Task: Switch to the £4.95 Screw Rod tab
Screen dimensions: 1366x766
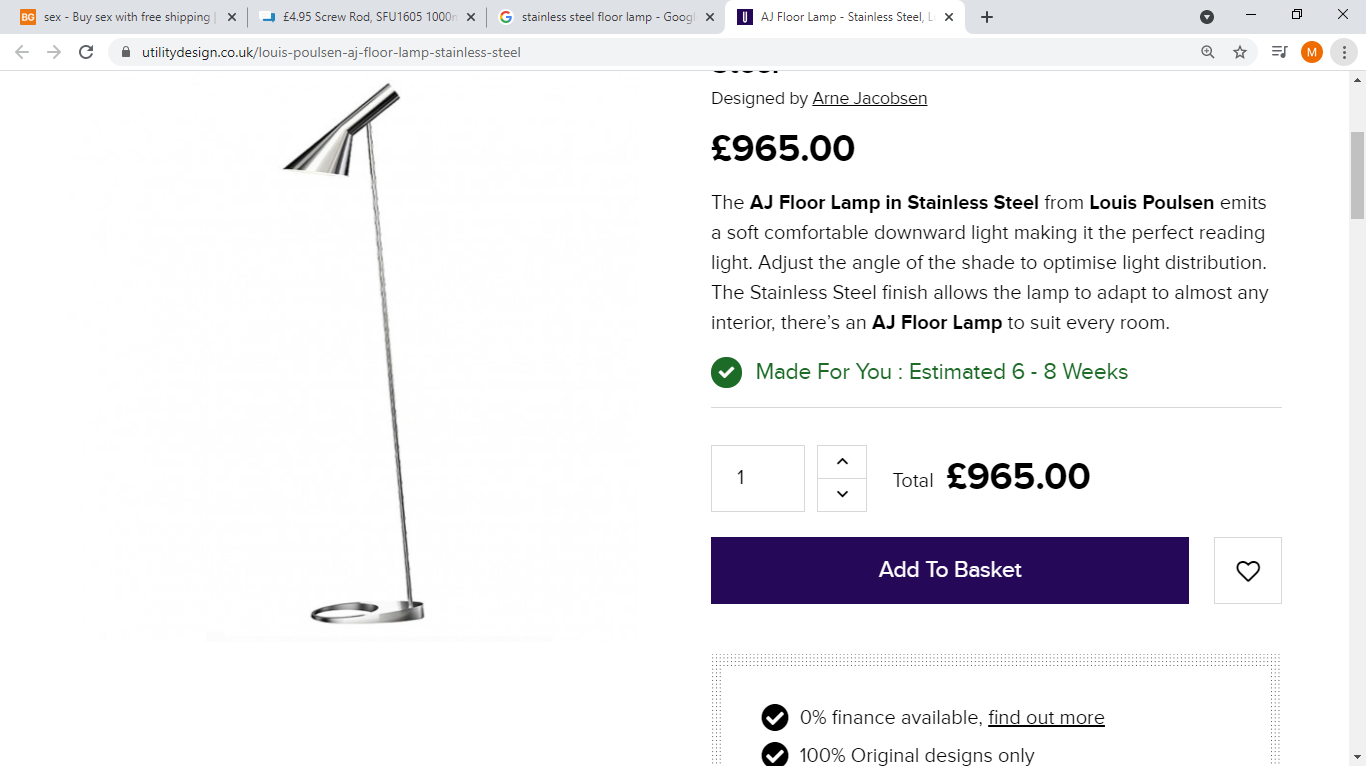Action: [365, 17]
